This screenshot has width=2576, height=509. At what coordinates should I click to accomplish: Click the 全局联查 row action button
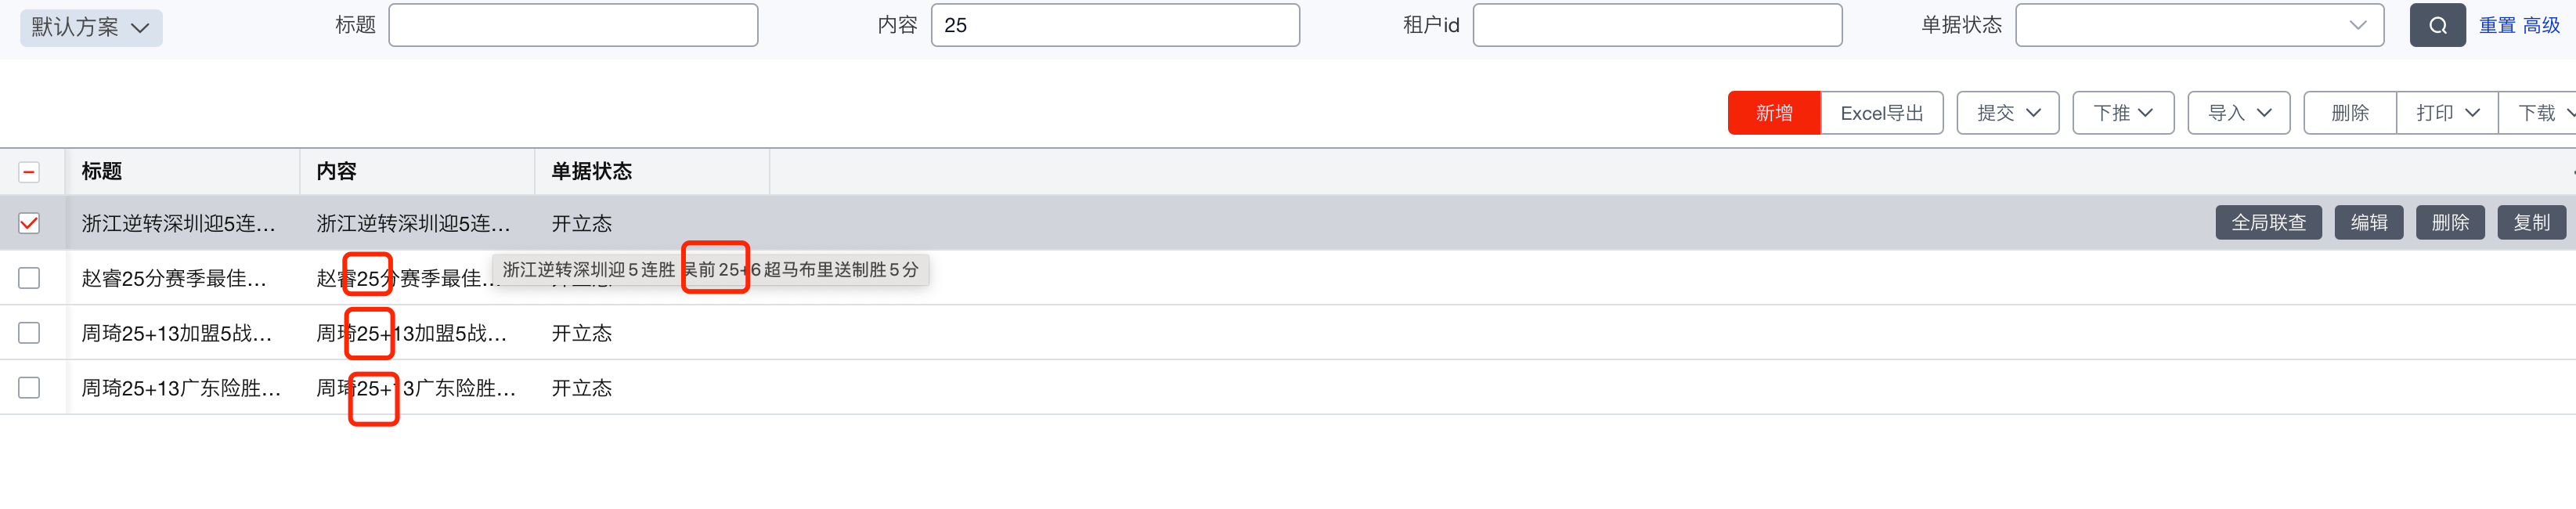coord(2268,223)
